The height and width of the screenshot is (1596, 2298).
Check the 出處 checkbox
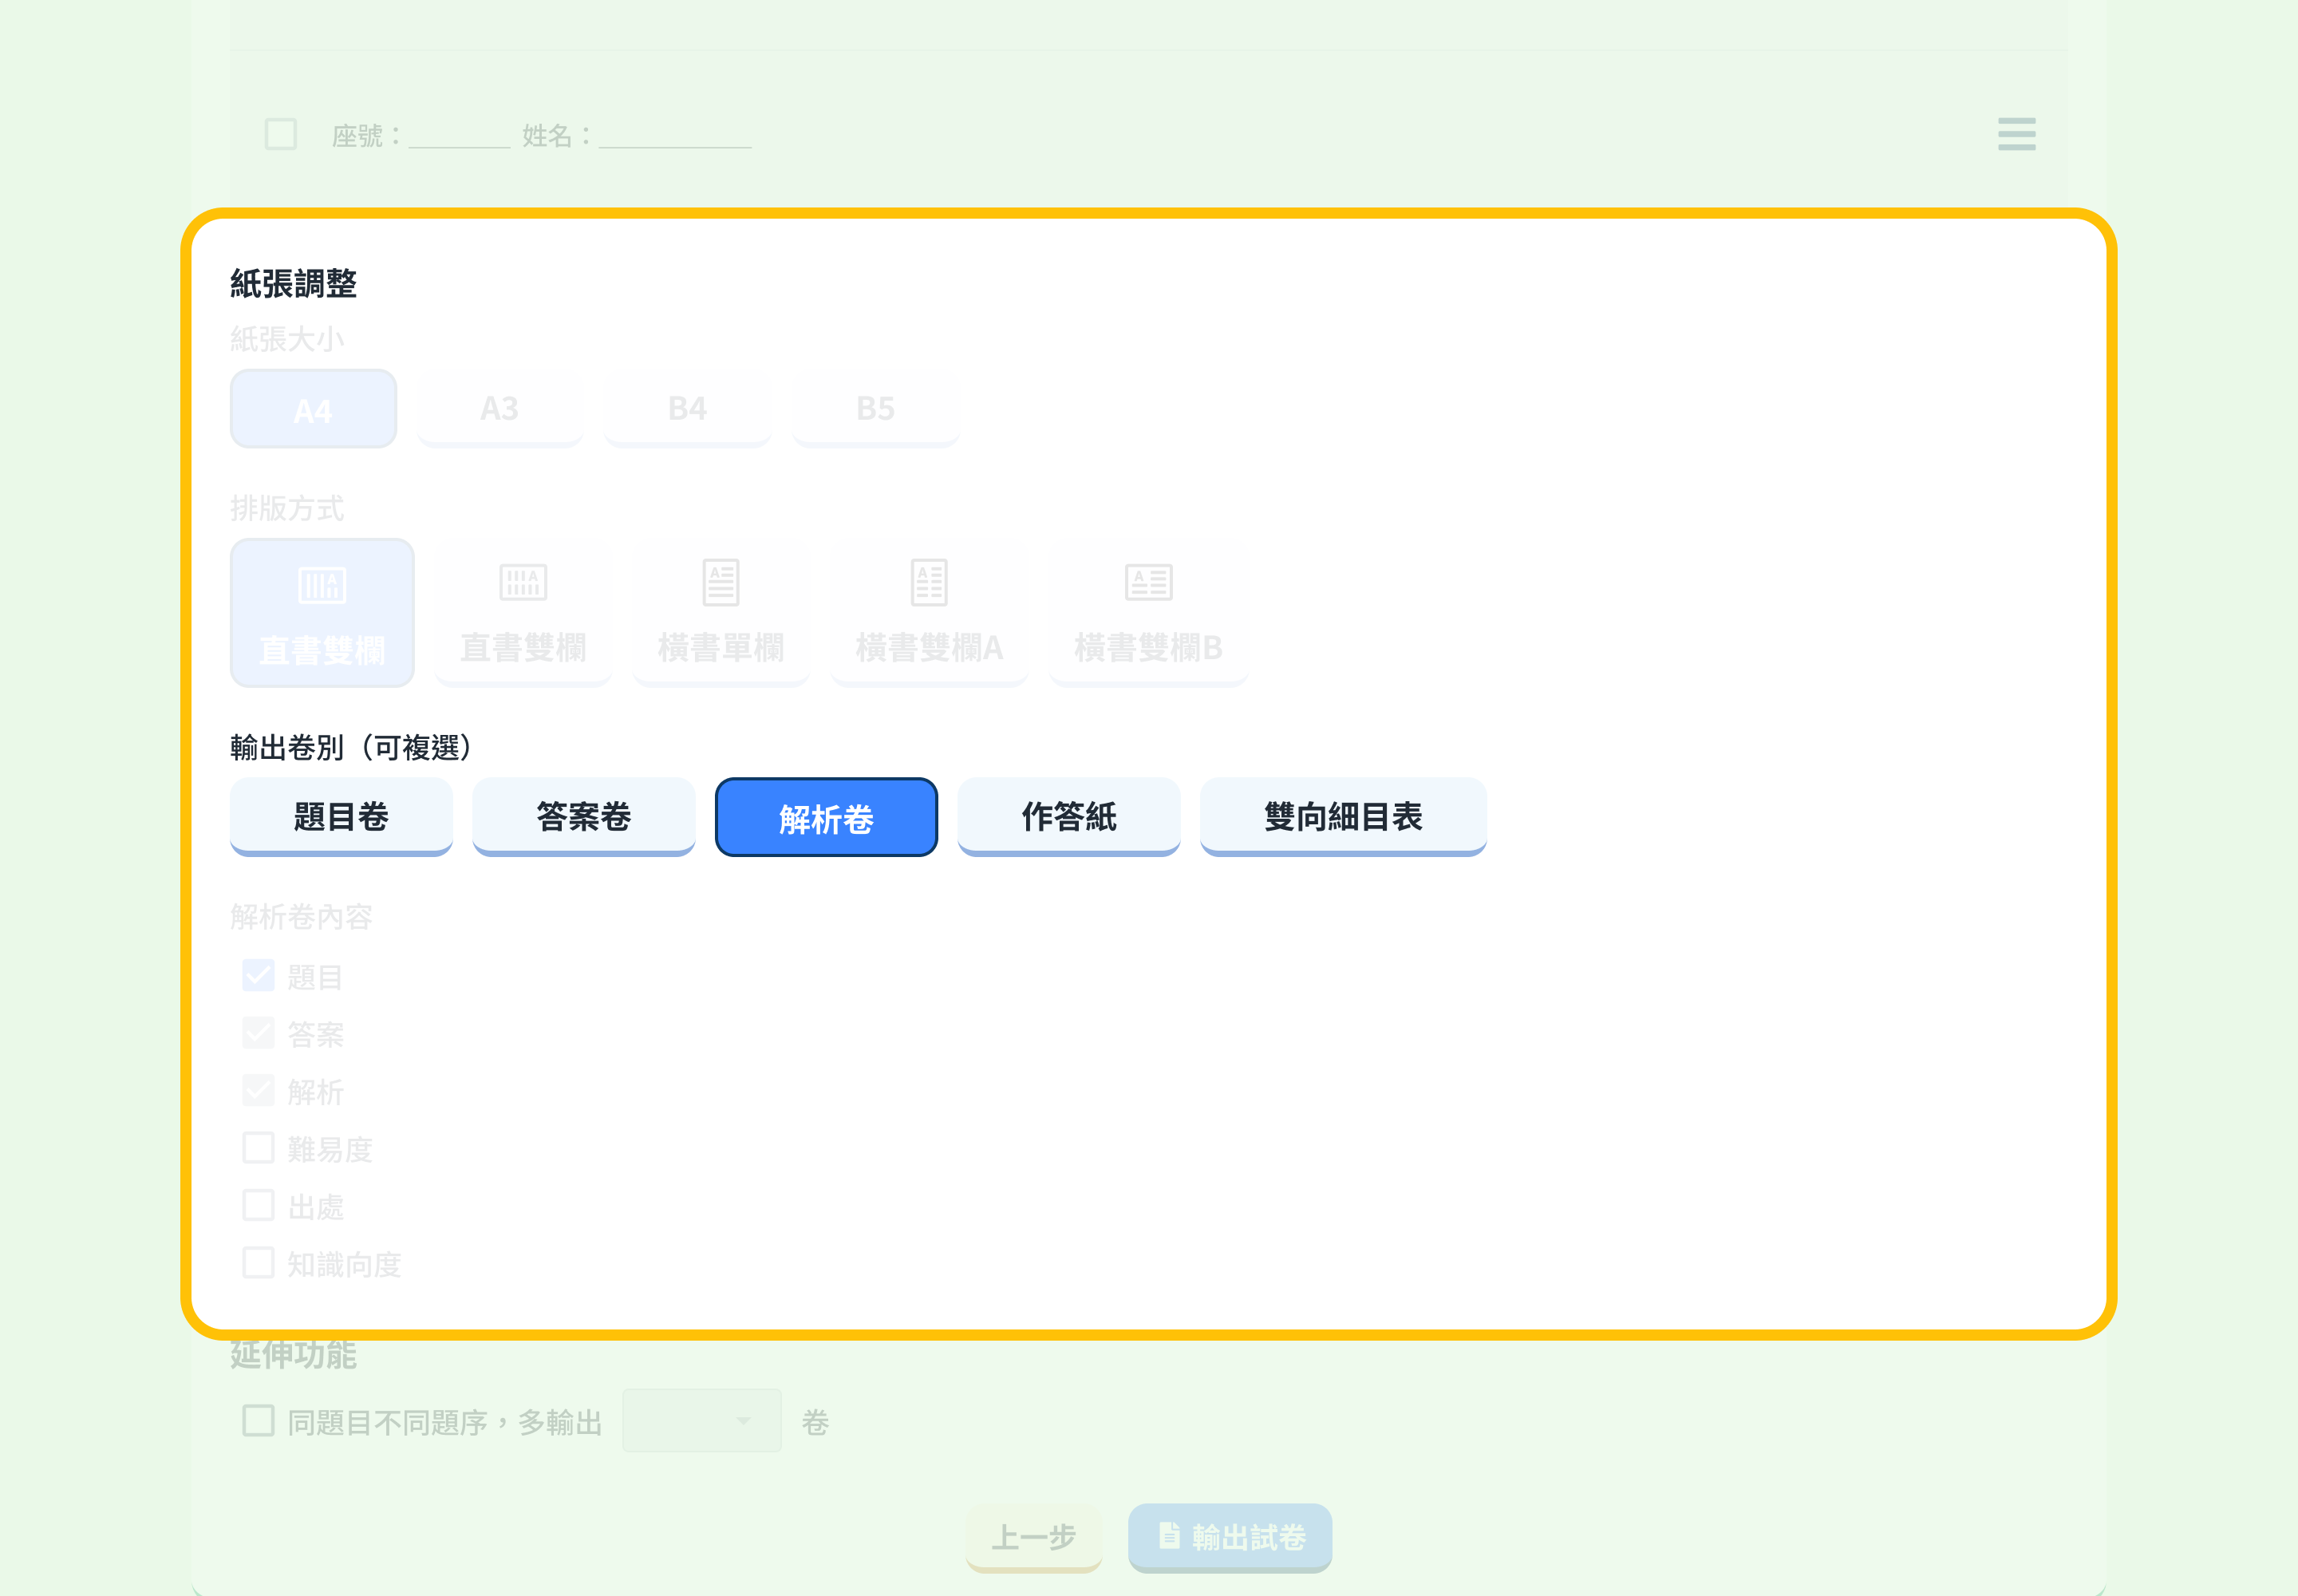pyautogui.click(x=258, y=1205)
